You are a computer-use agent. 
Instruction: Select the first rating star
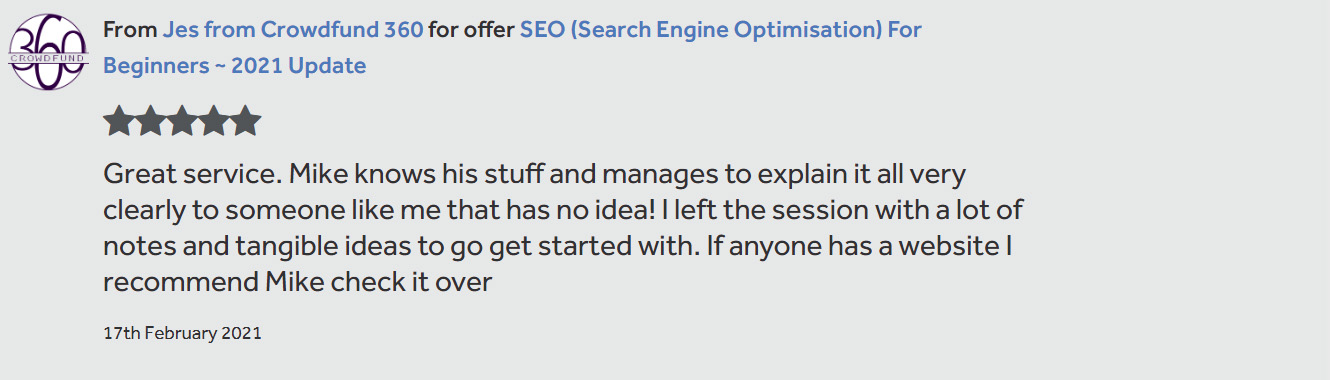coord(118,121)
